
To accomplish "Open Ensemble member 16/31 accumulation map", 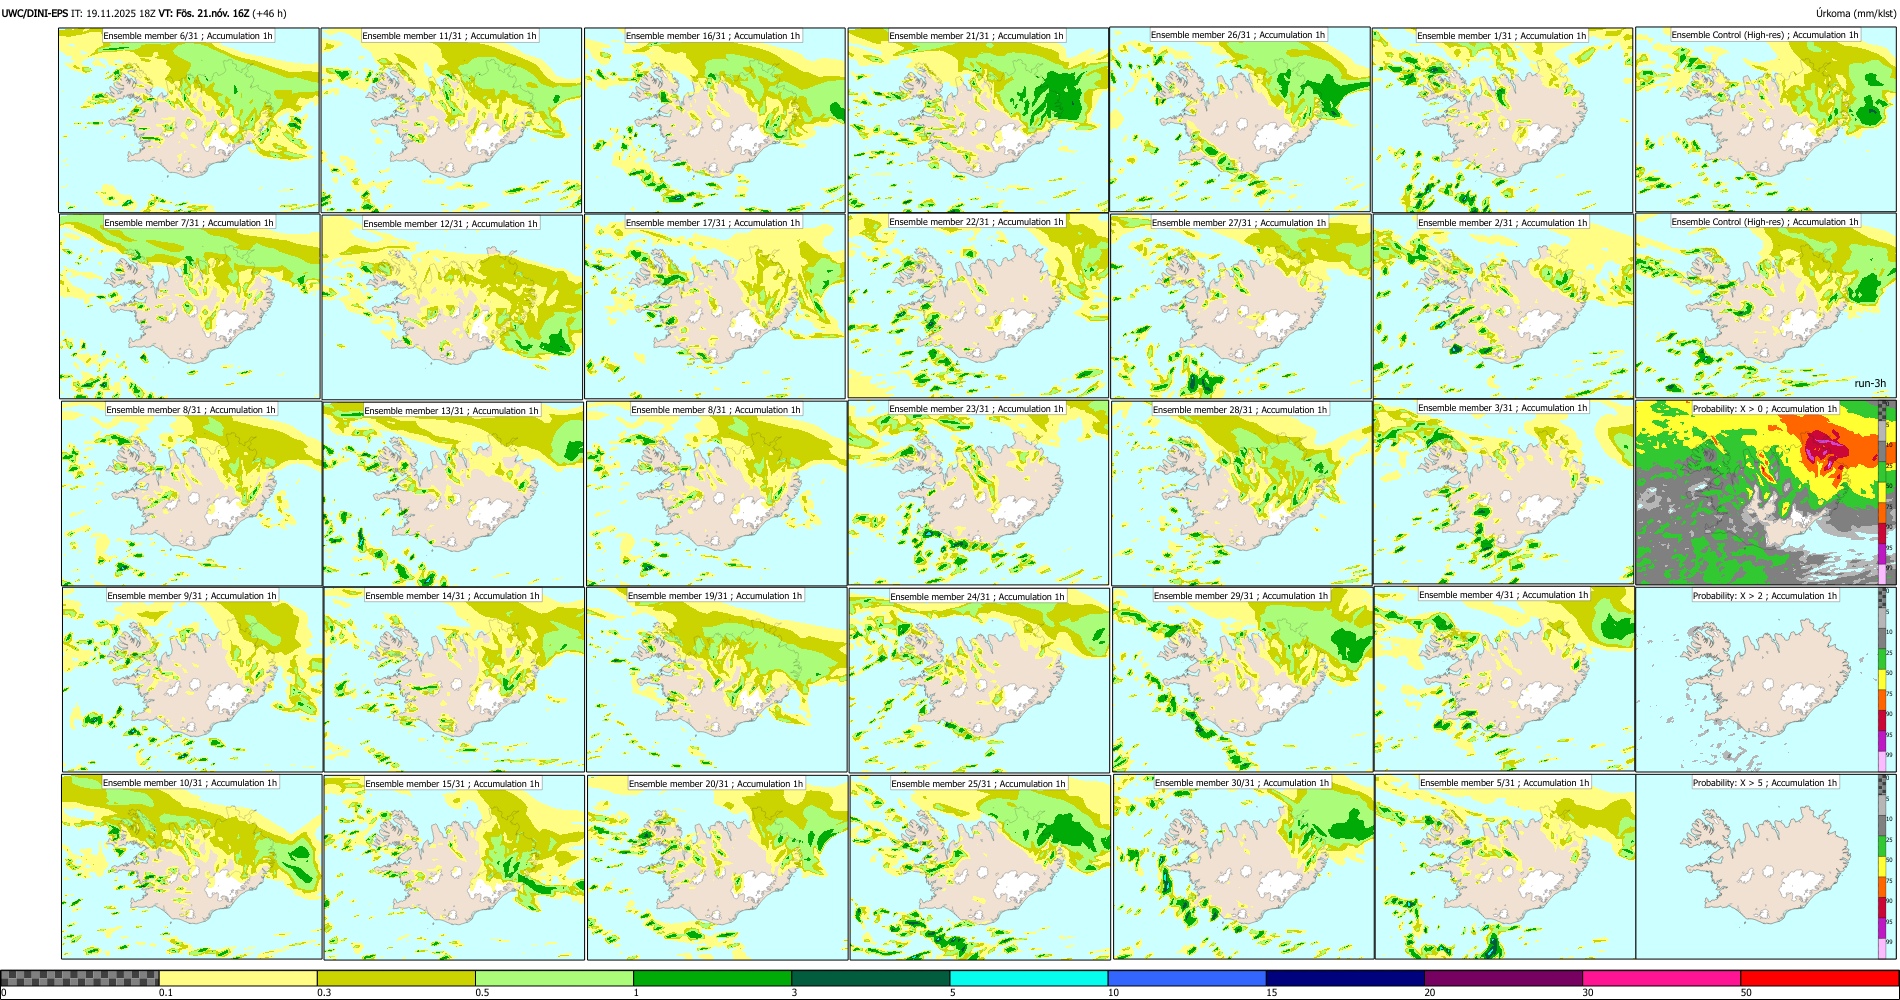I will click(x=714, y=119).
